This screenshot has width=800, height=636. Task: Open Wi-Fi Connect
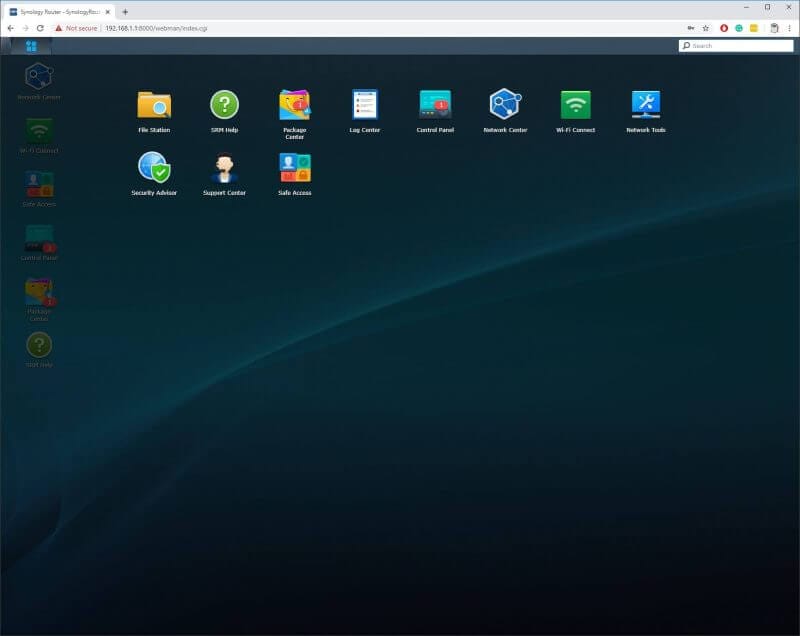coord(576,101)
